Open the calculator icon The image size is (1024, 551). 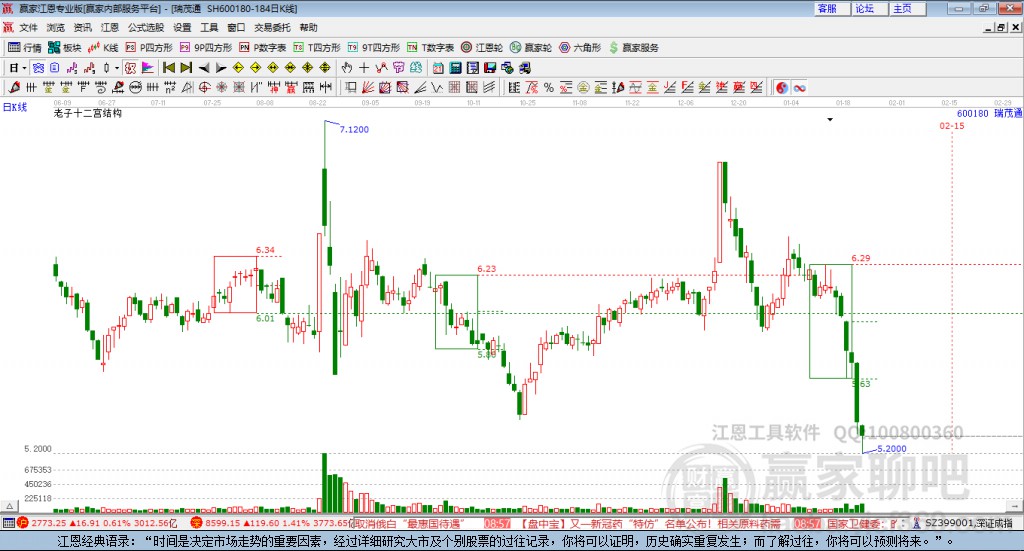click(x=455, y=68)
